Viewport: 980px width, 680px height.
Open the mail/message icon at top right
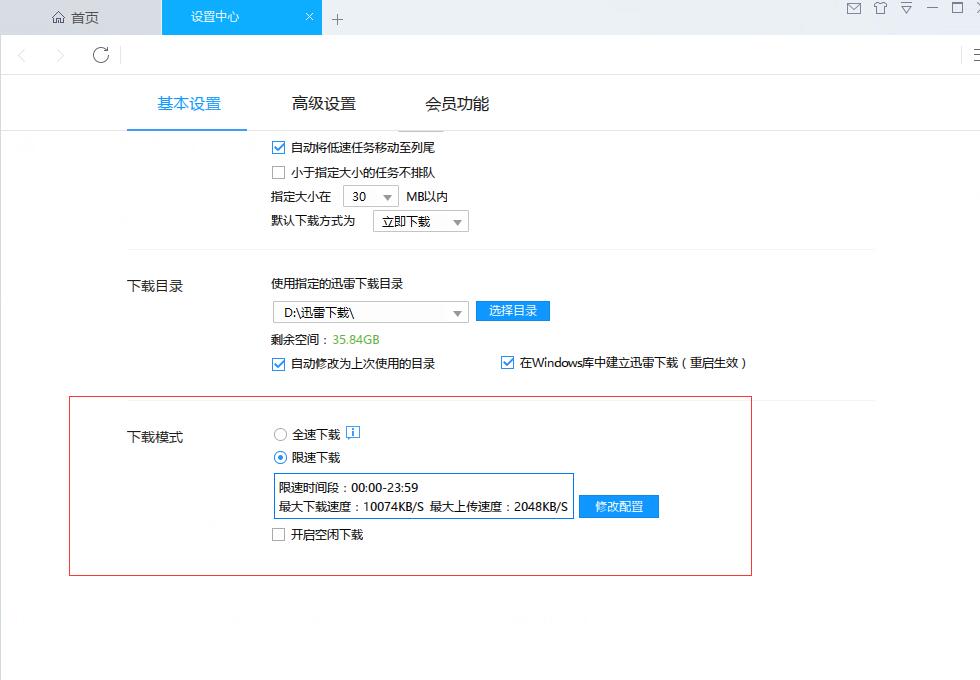[x=854, y=8]
